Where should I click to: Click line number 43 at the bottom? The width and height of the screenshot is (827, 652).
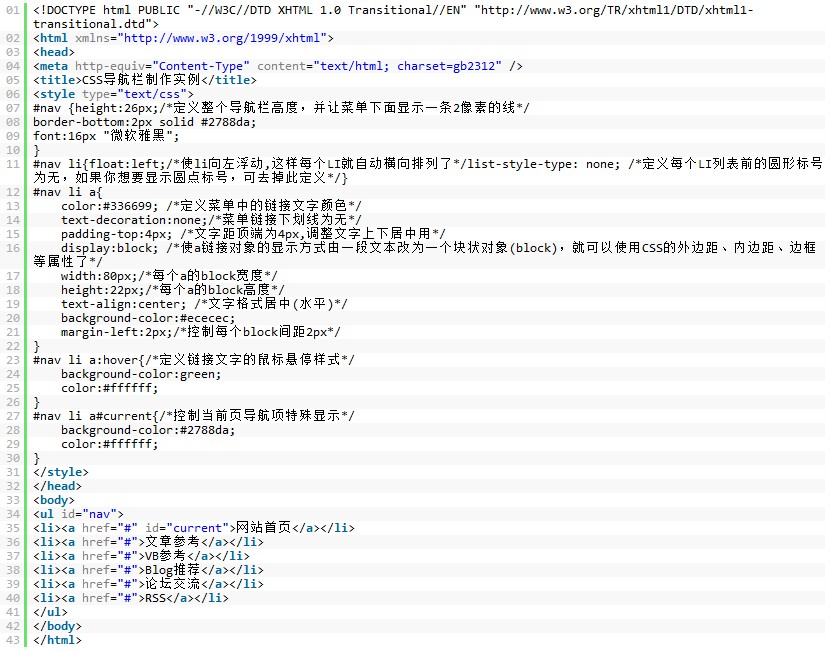[x=11, y=639]
